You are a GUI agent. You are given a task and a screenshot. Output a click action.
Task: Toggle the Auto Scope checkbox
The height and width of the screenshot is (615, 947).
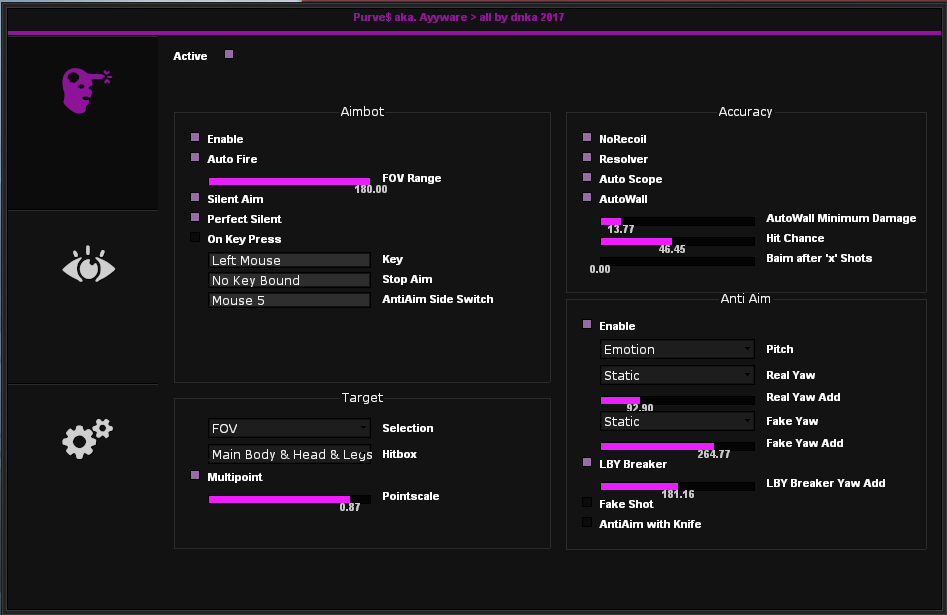click(x=587, y=178)
